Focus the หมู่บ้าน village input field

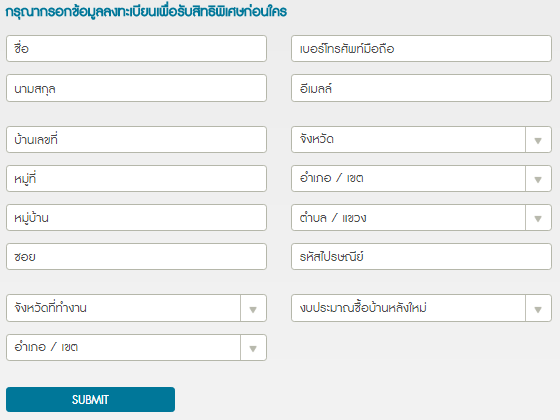point(136,218)
